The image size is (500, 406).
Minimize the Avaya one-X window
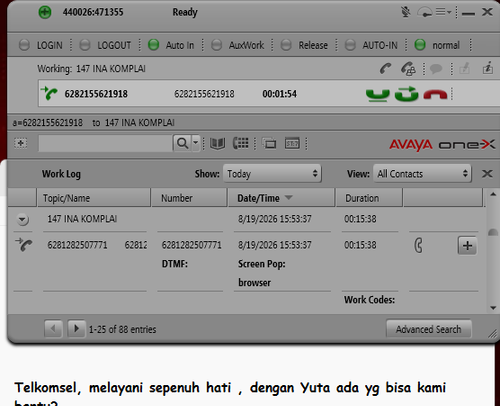[x=468, y=13]
